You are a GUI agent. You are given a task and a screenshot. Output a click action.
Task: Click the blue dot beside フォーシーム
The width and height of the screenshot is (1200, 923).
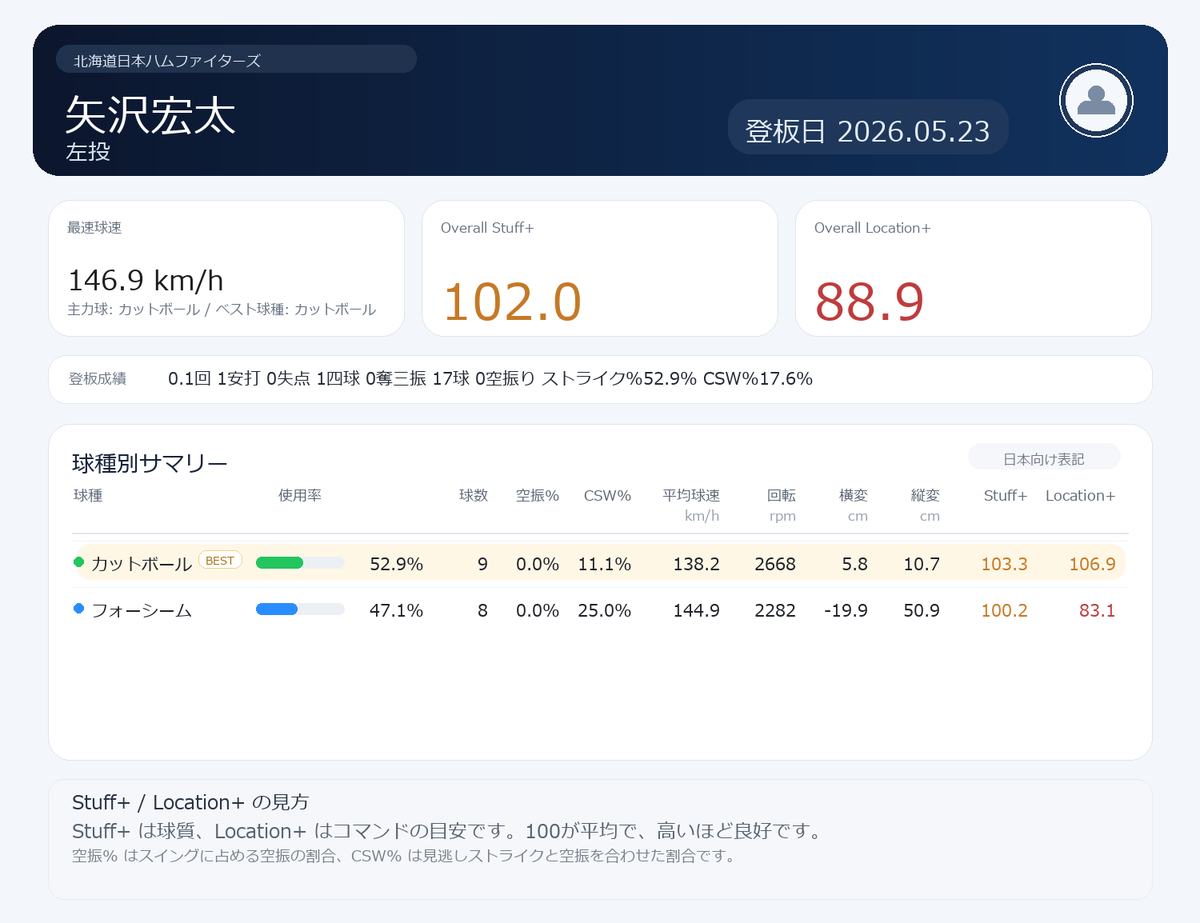pos(79,609)
